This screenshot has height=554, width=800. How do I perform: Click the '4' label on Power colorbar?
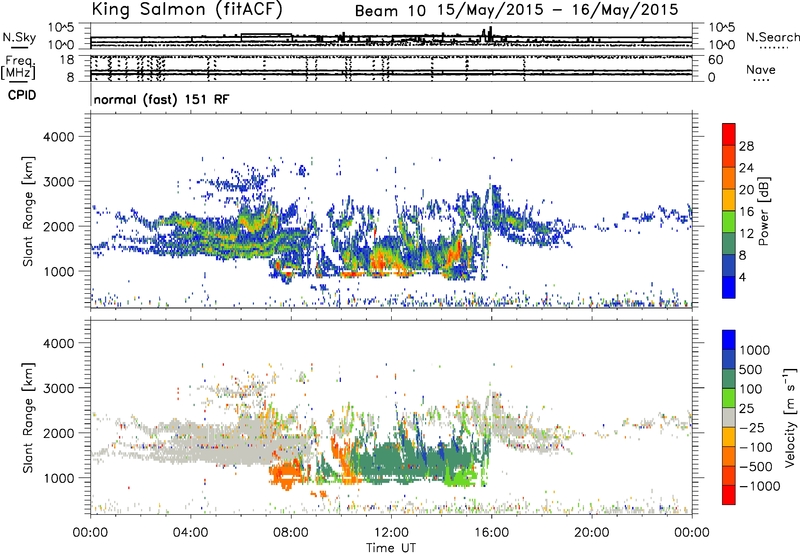742,277
